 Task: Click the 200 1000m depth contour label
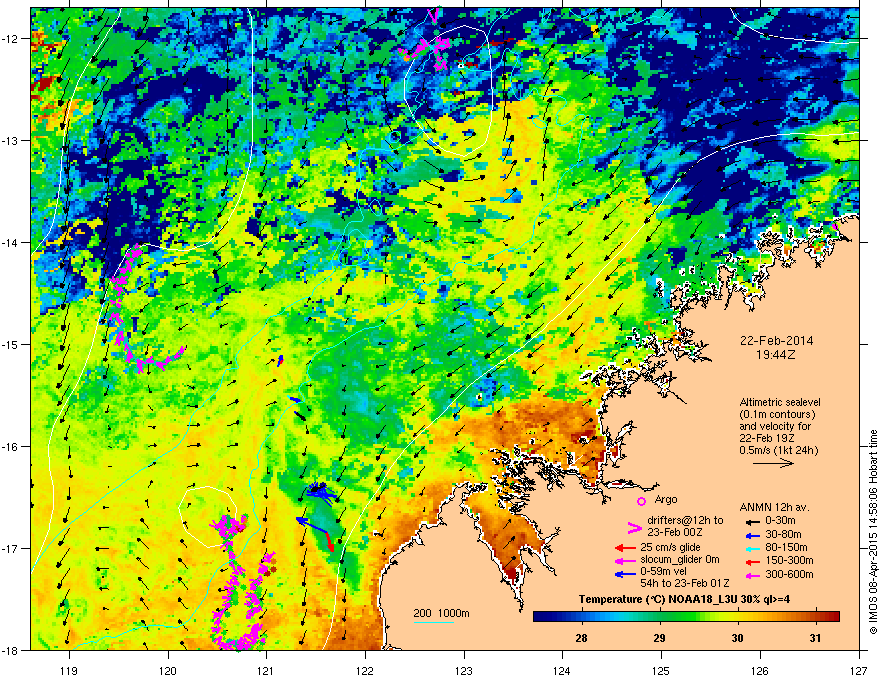coord(441,613)
